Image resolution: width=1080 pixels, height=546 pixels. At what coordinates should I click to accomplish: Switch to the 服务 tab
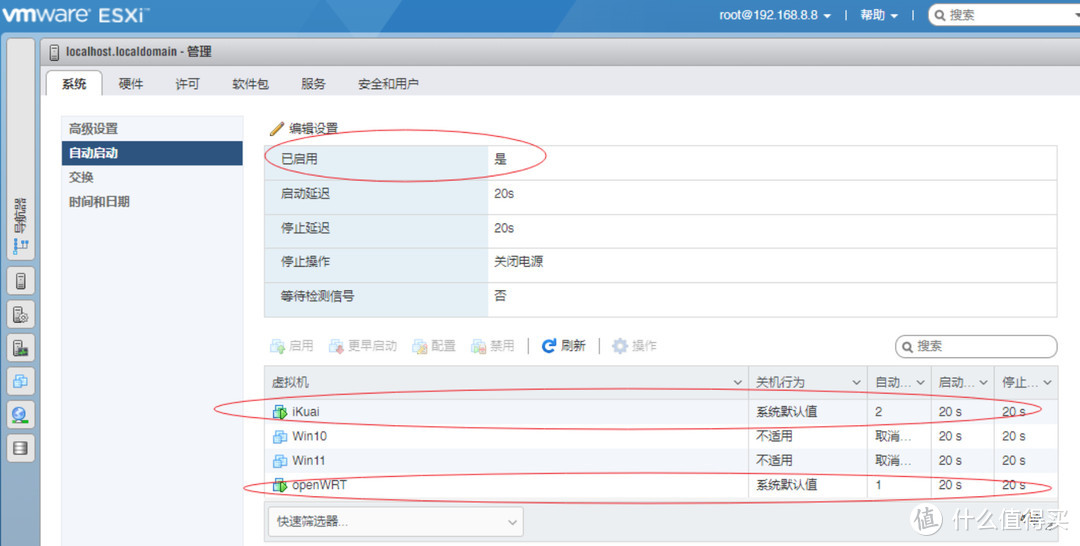click(313, 84)
